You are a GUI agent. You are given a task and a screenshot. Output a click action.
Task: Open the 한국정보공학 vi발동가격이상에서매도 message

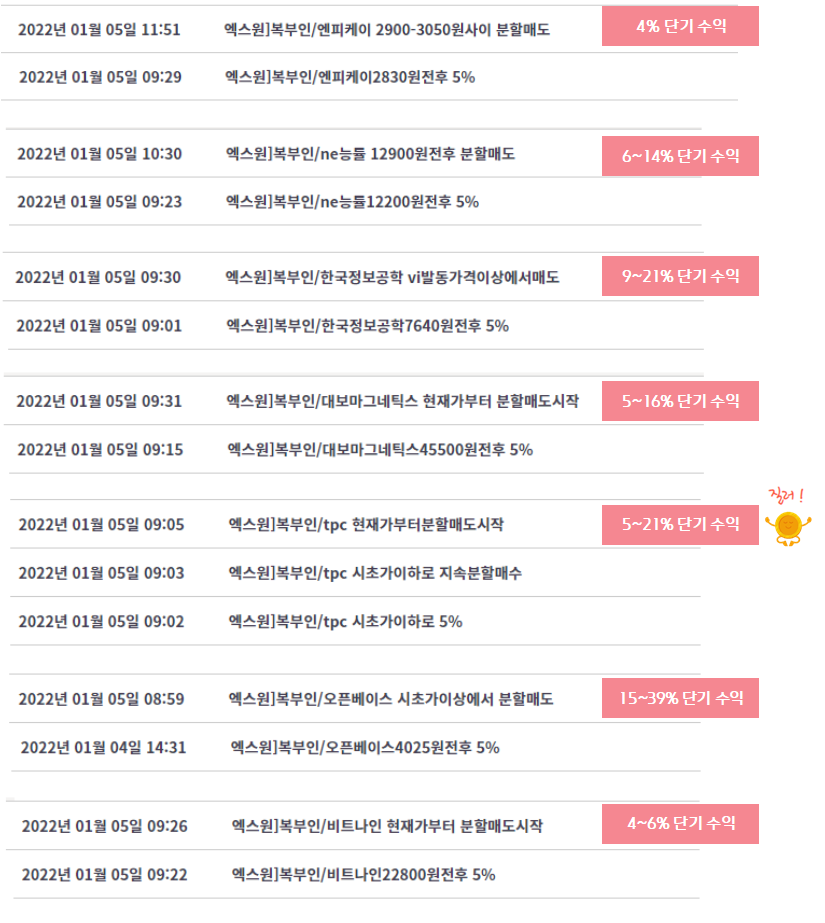pos(392,277)
